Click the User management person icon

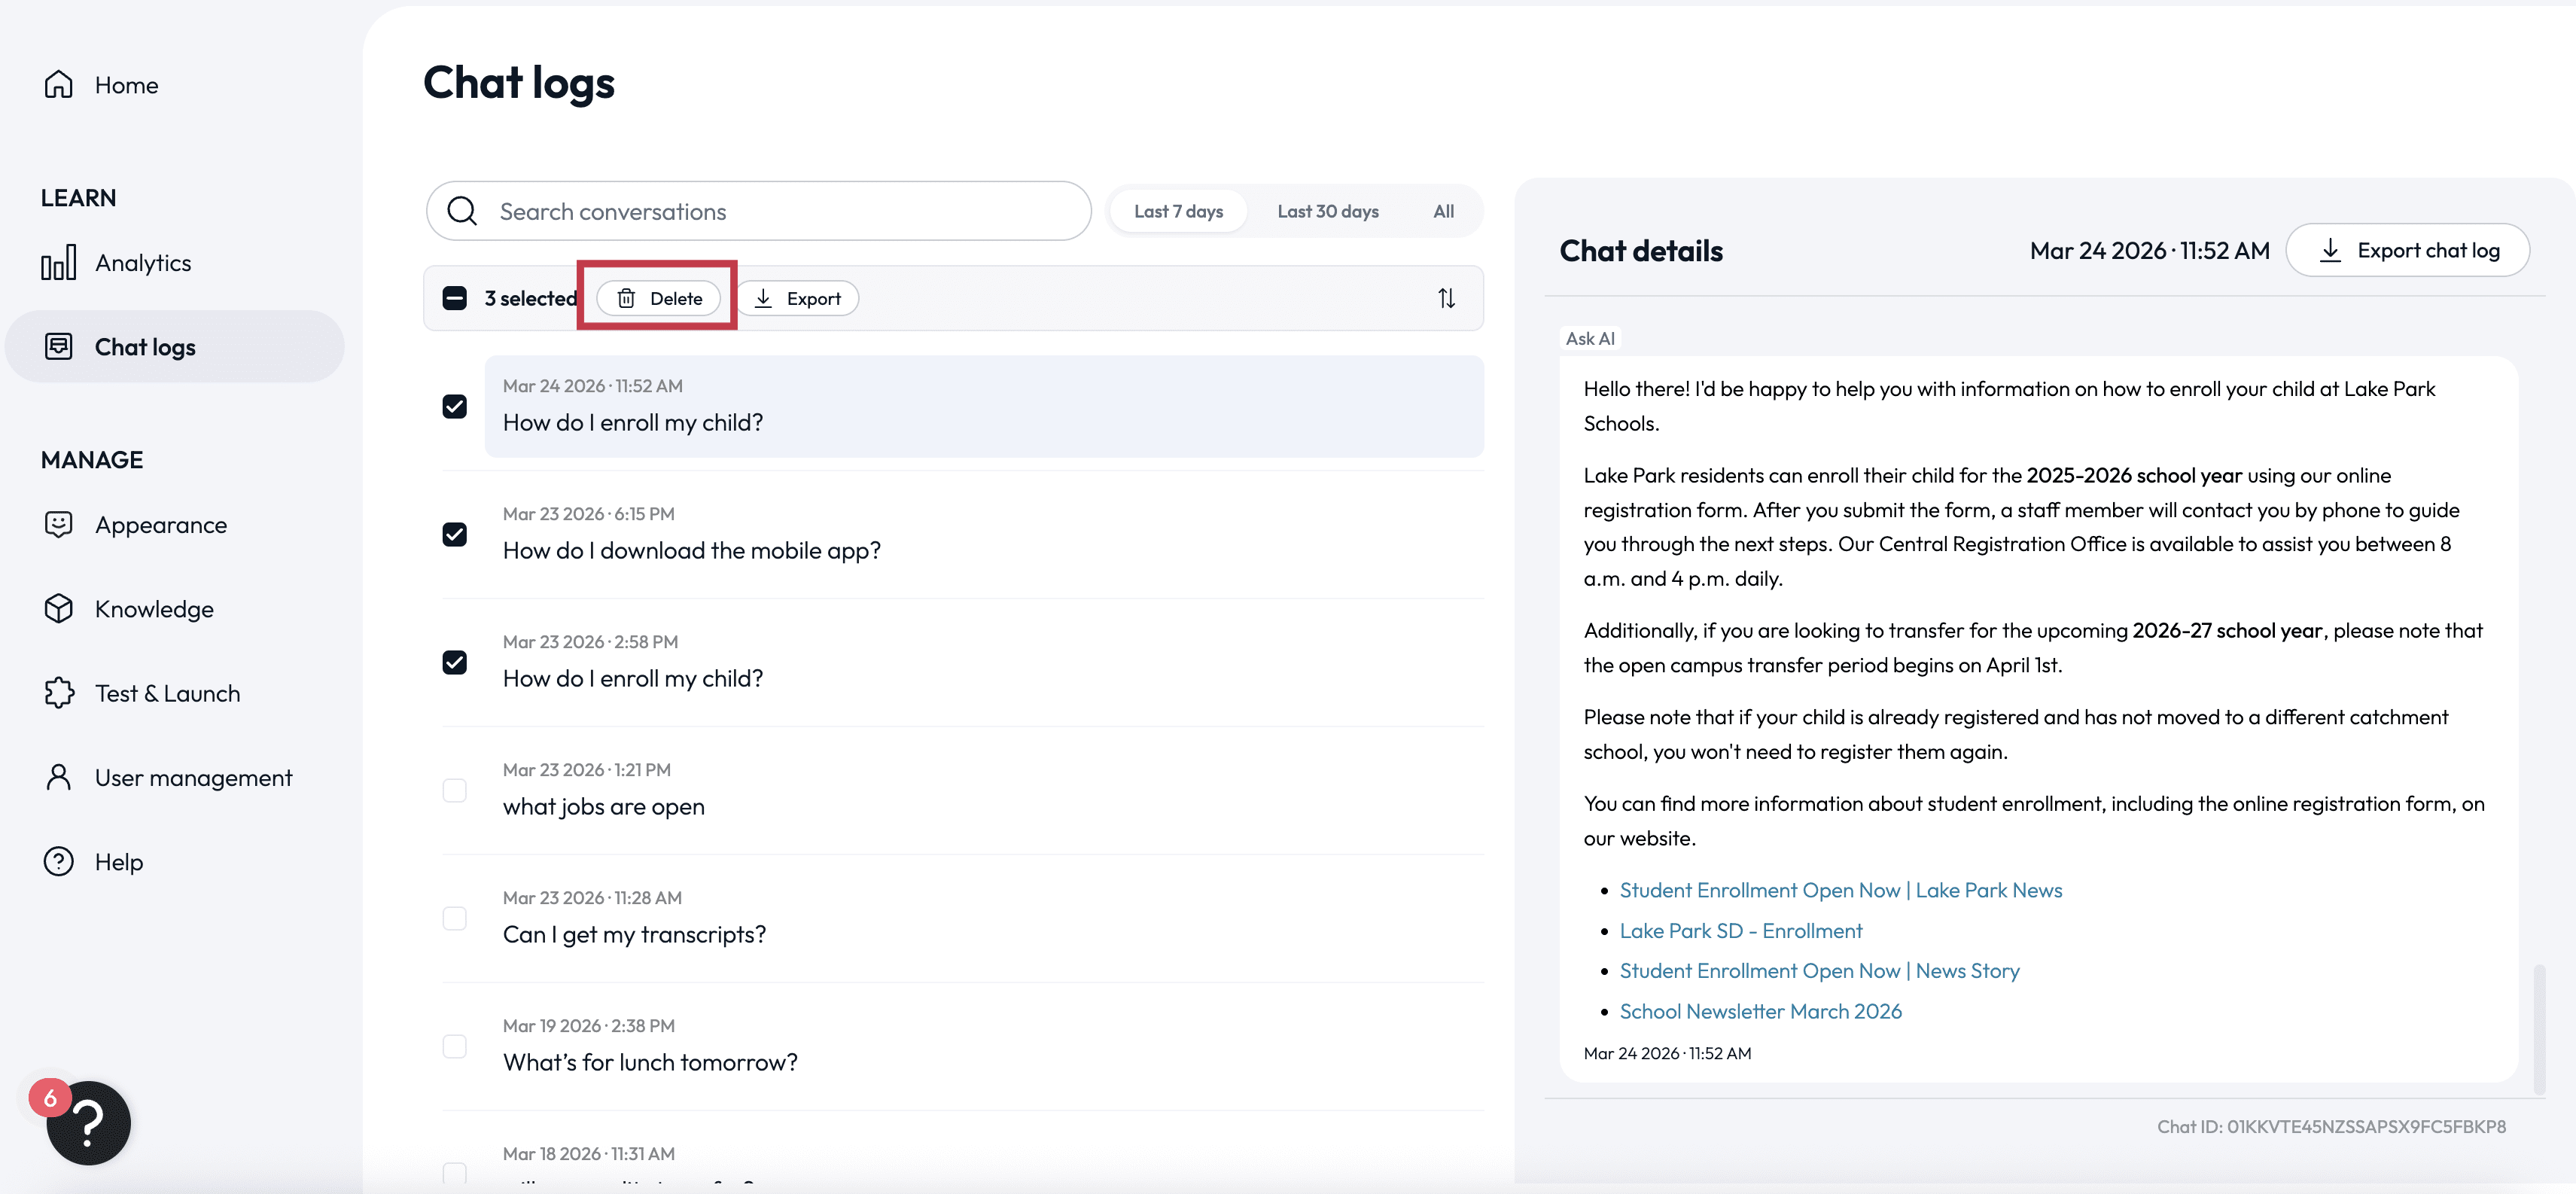[x=59, y=777]
